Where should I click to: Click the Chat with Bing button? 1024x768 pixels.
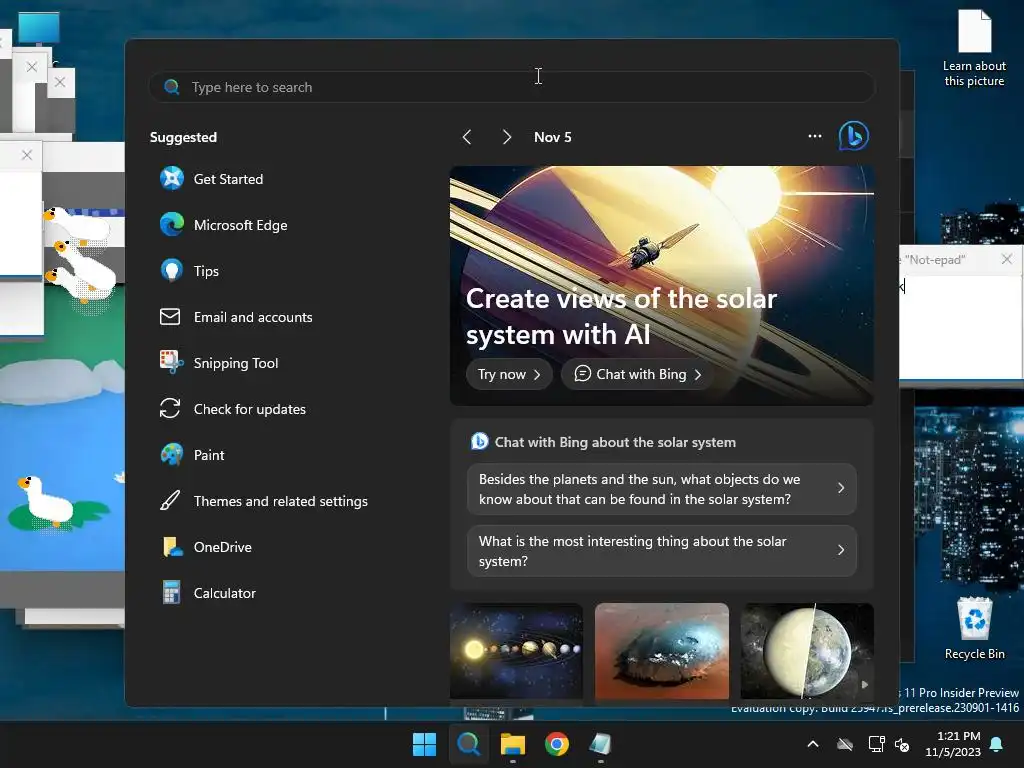[637, 374]
